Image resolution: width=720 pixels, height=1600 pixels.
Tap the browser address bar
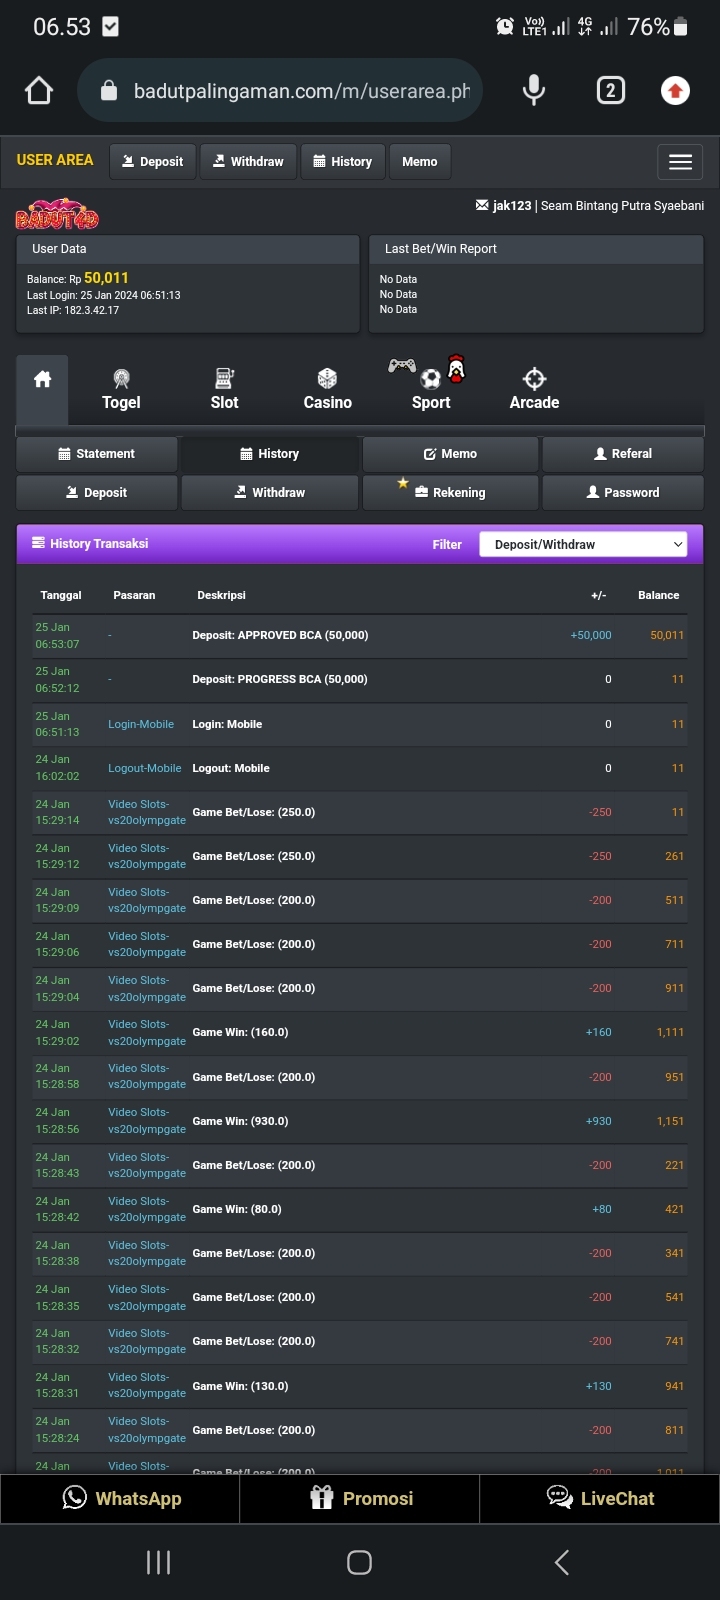click(300, 91)
